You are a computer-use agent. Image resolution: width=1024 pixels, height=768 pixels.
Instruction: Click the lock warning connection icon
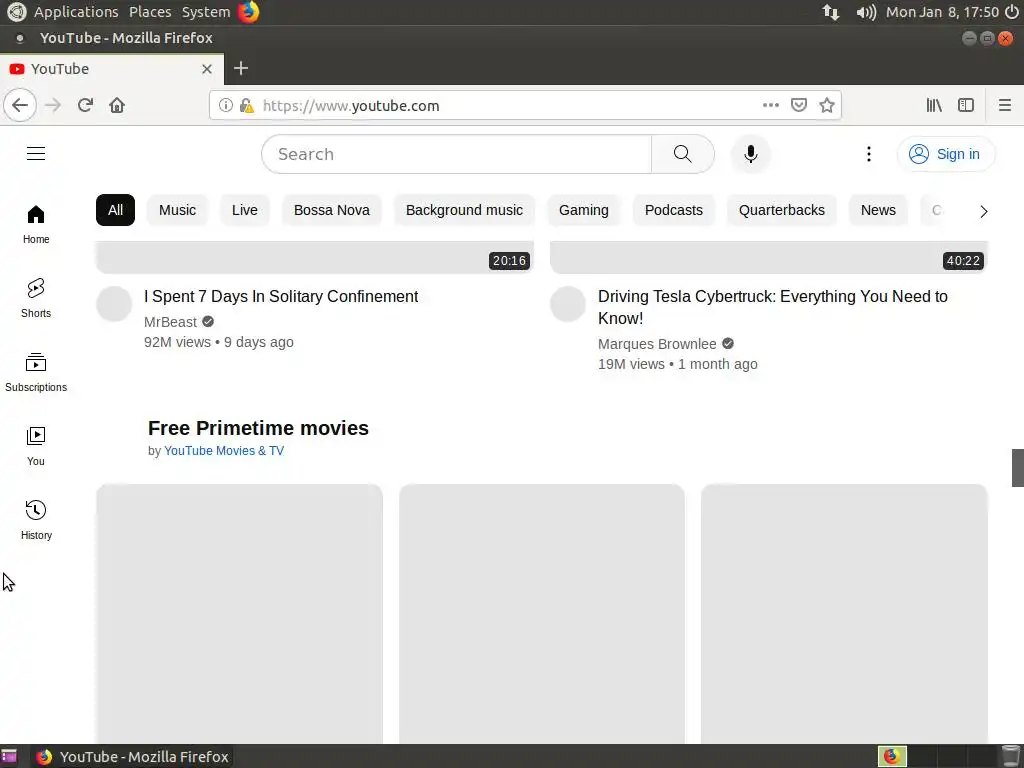pos(247,105)
